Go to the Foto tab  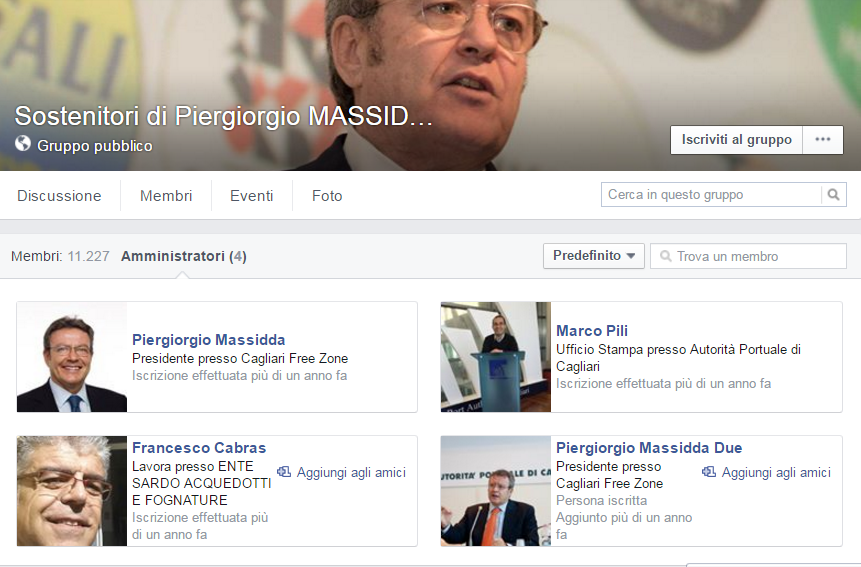(327, 196)
